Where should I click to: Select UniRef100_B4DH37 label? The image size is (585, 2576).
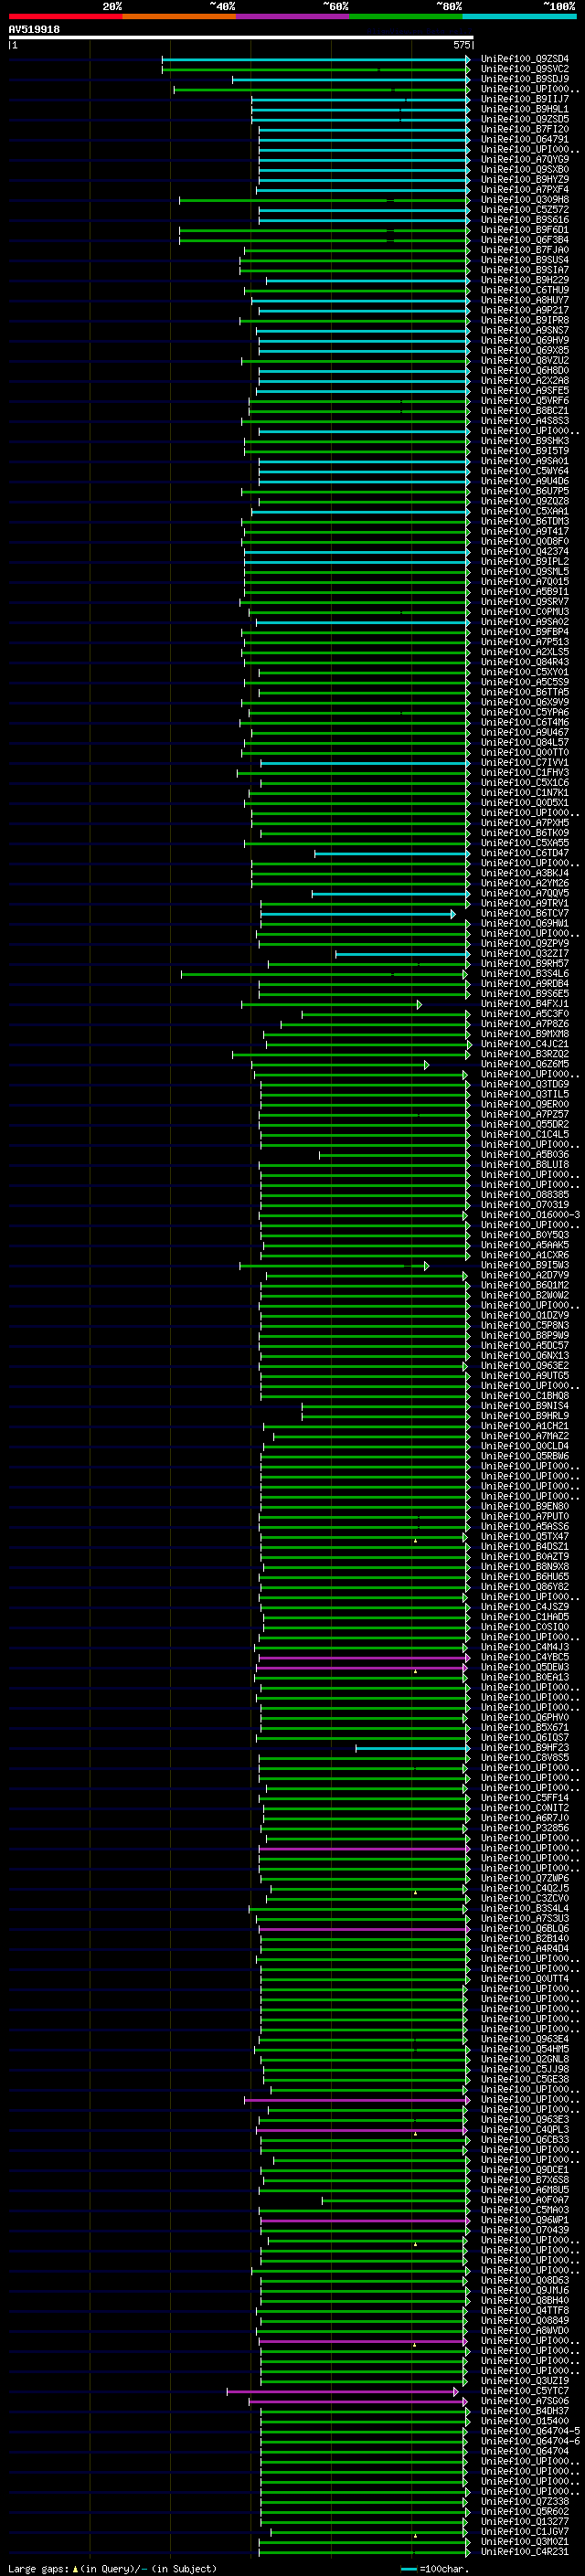tap(524, 2410)
